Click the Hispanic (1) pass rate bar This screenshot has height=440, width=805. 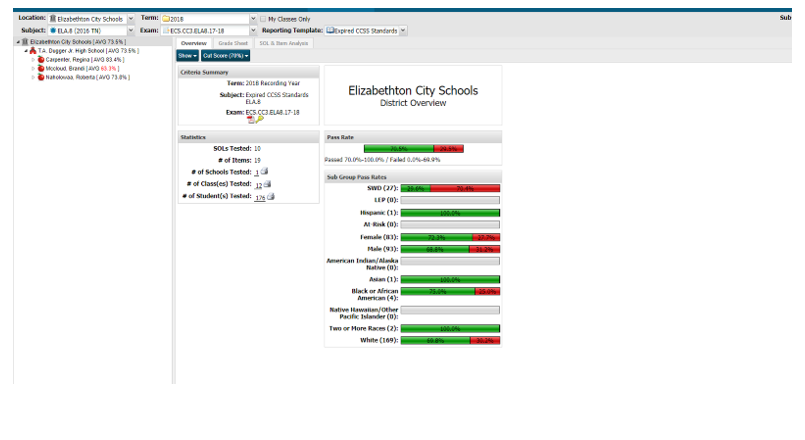tap(450, 213)
